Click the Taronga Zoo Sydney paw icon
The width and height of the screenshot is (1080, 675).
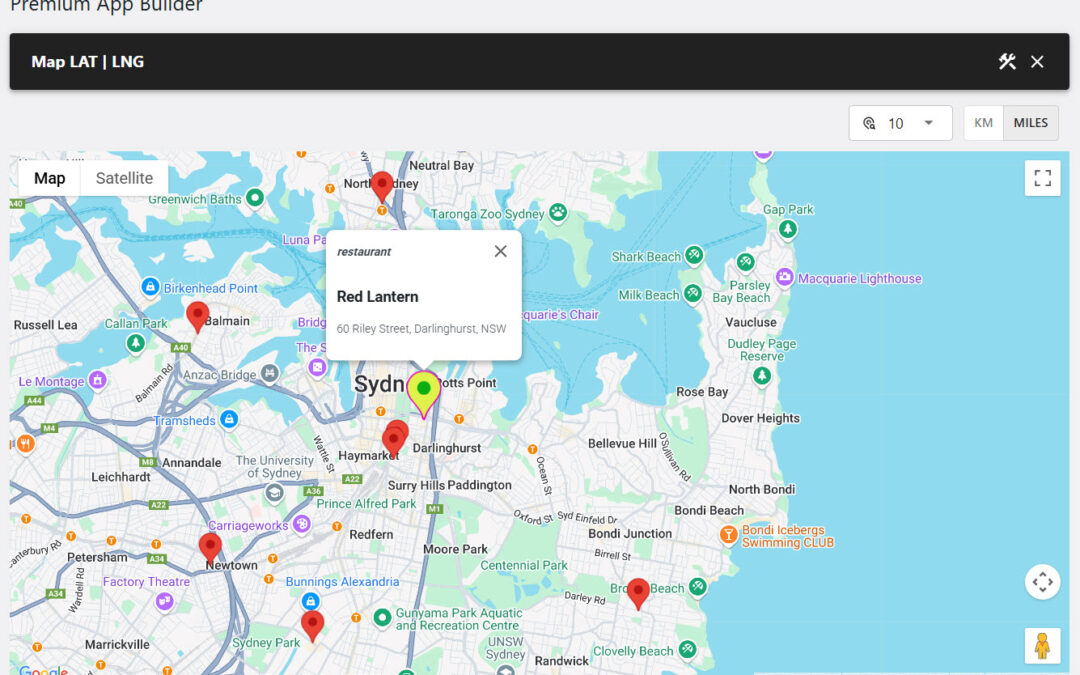(x=558, y=213)
